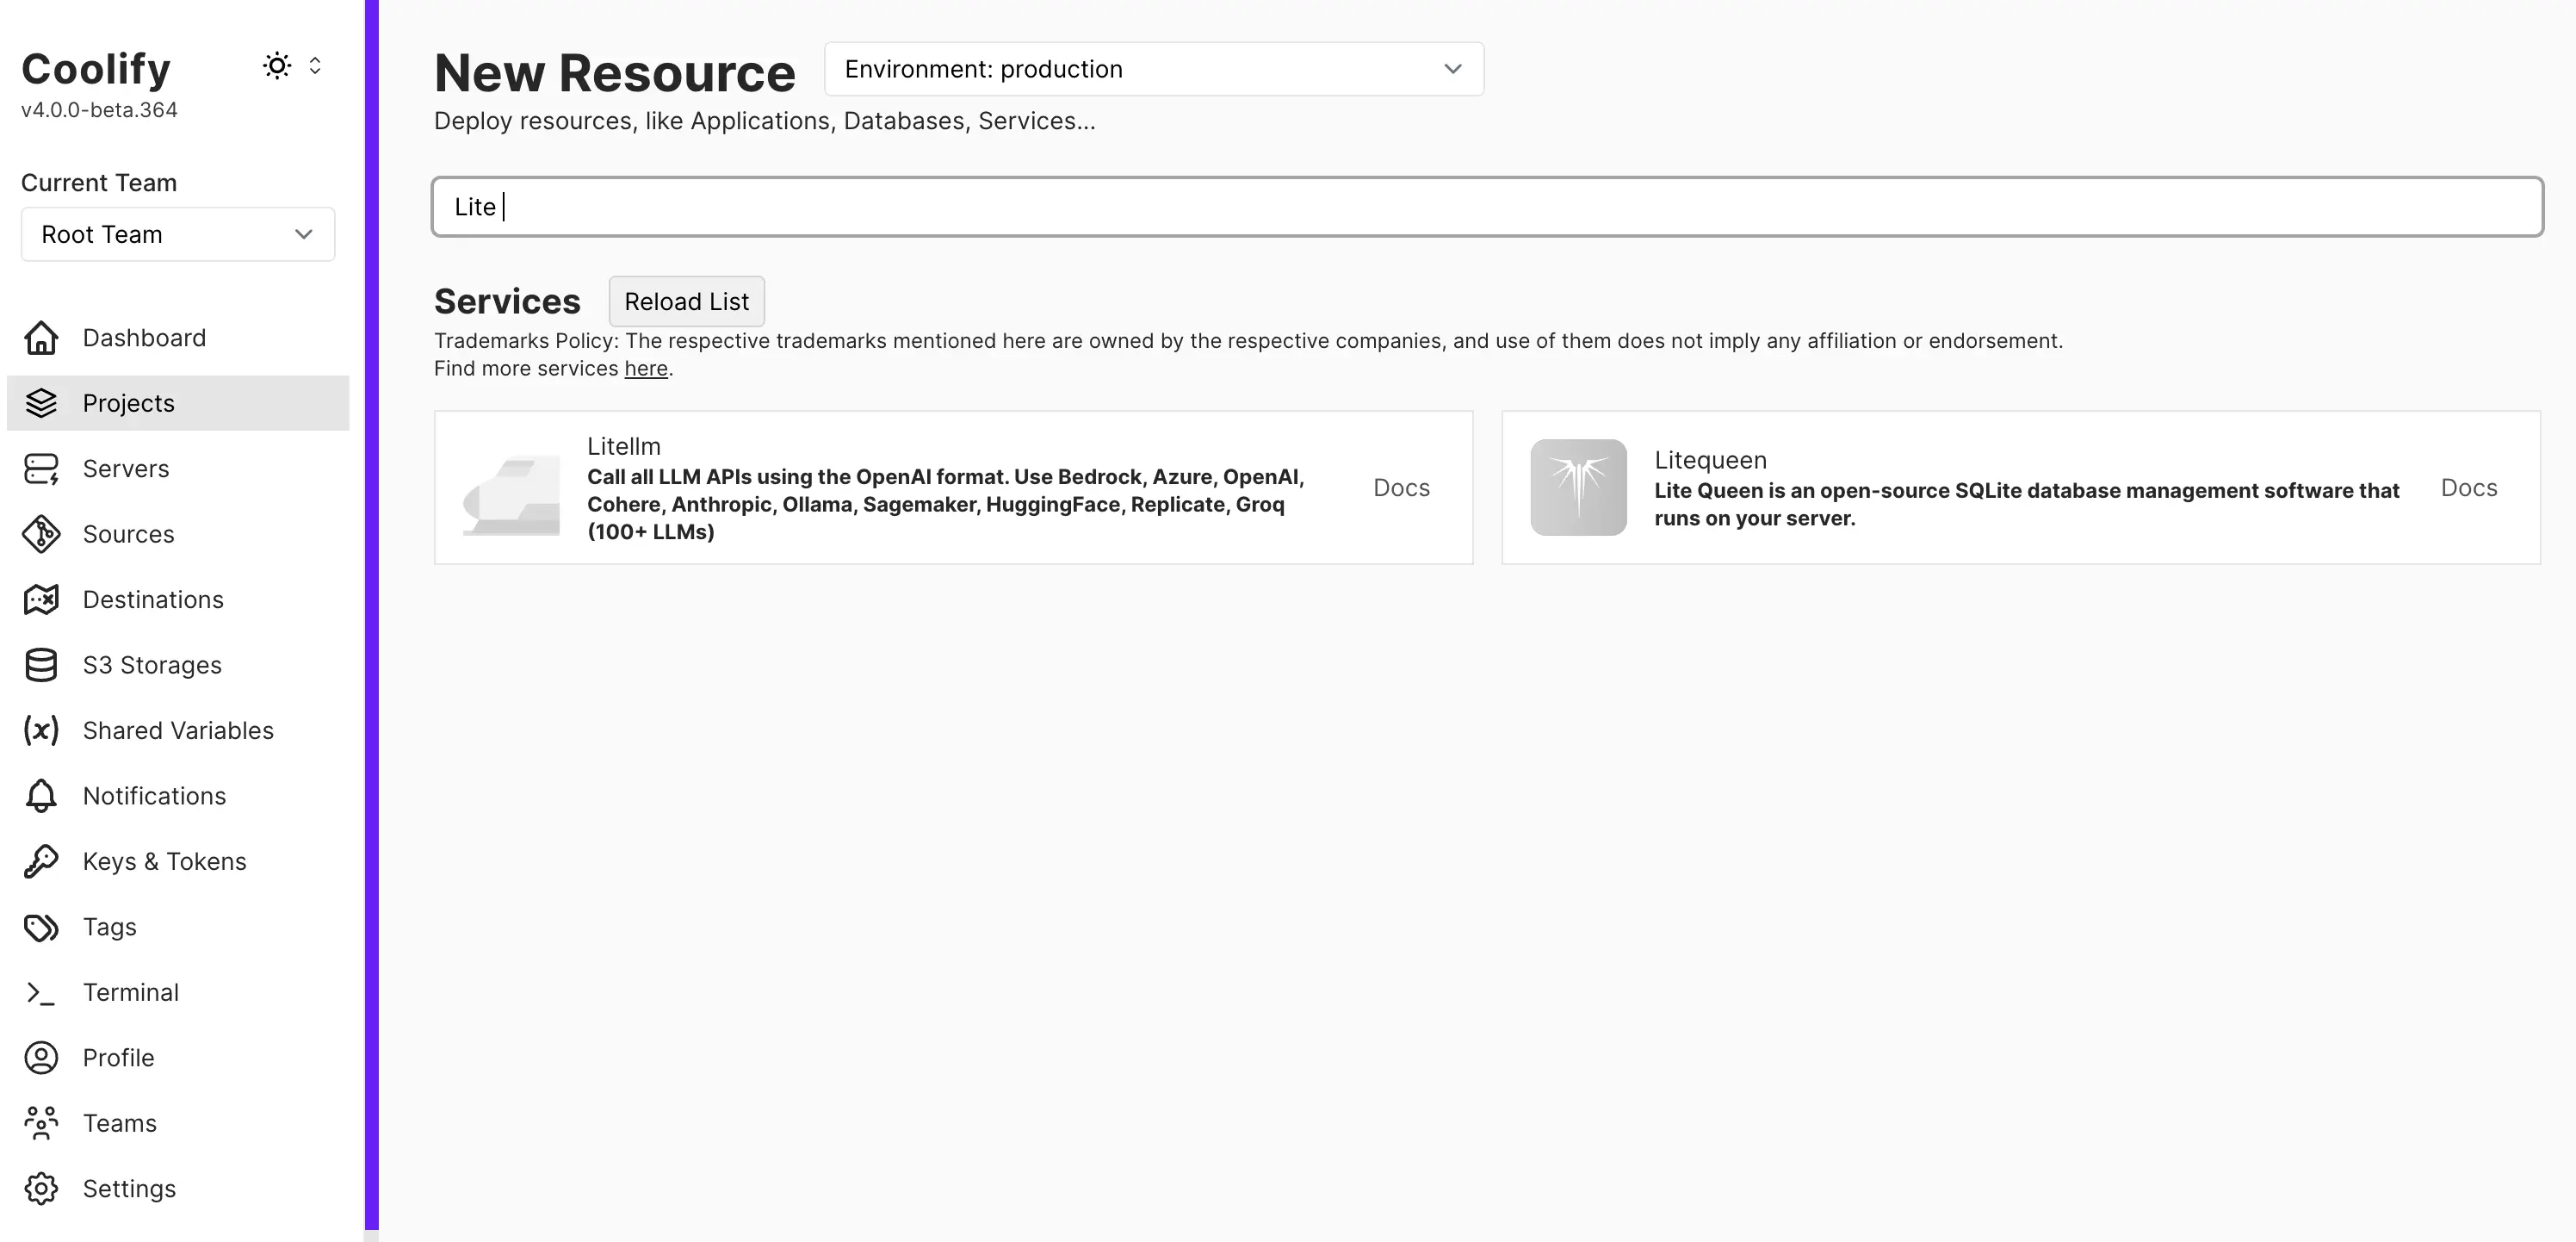Click the Servers icon in sidebar

tap(41, 469)
